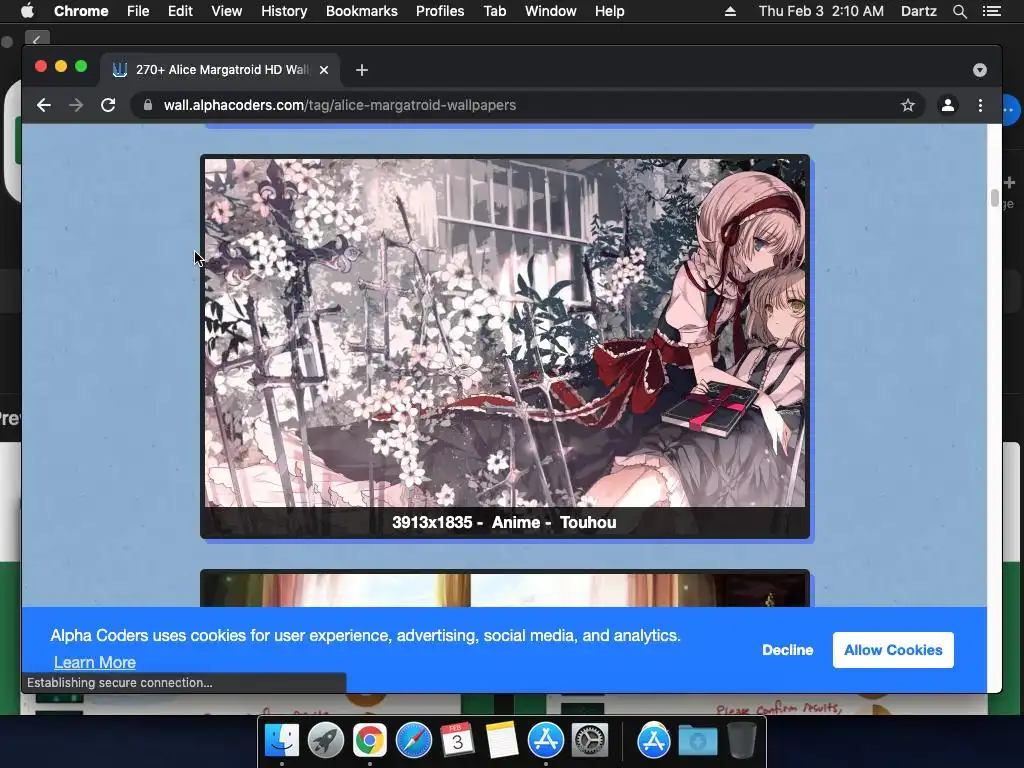This screenshot has height=768, width=1024.
Task: Bookmark this page with star icon
Action: [x=908, y=105]
